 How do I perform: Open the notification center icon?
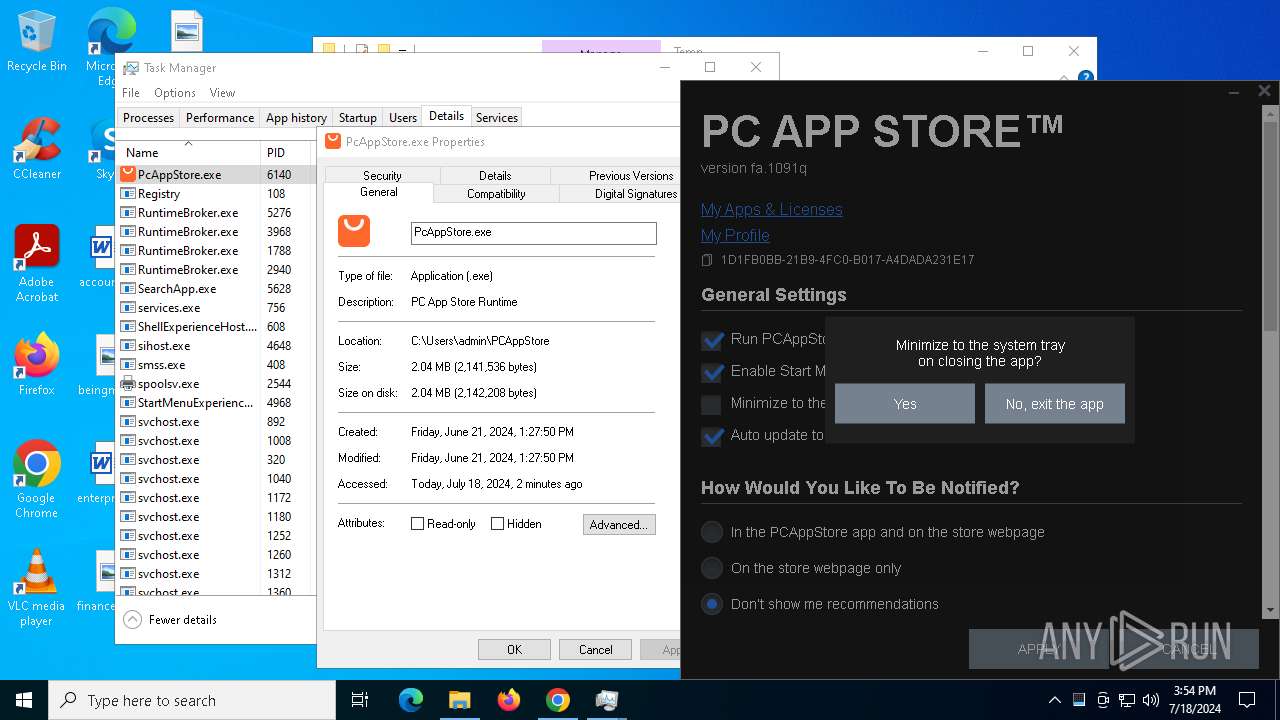point(1247,700)
